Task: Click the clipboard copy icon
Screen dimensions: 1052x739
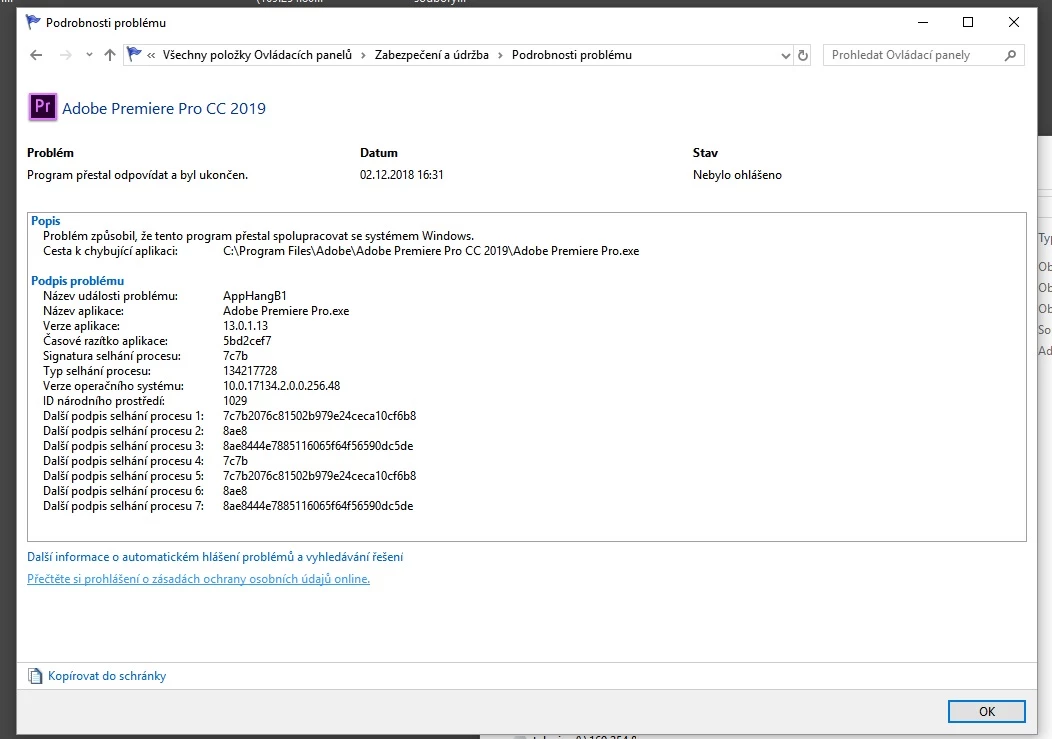Action: coord(35,676)
